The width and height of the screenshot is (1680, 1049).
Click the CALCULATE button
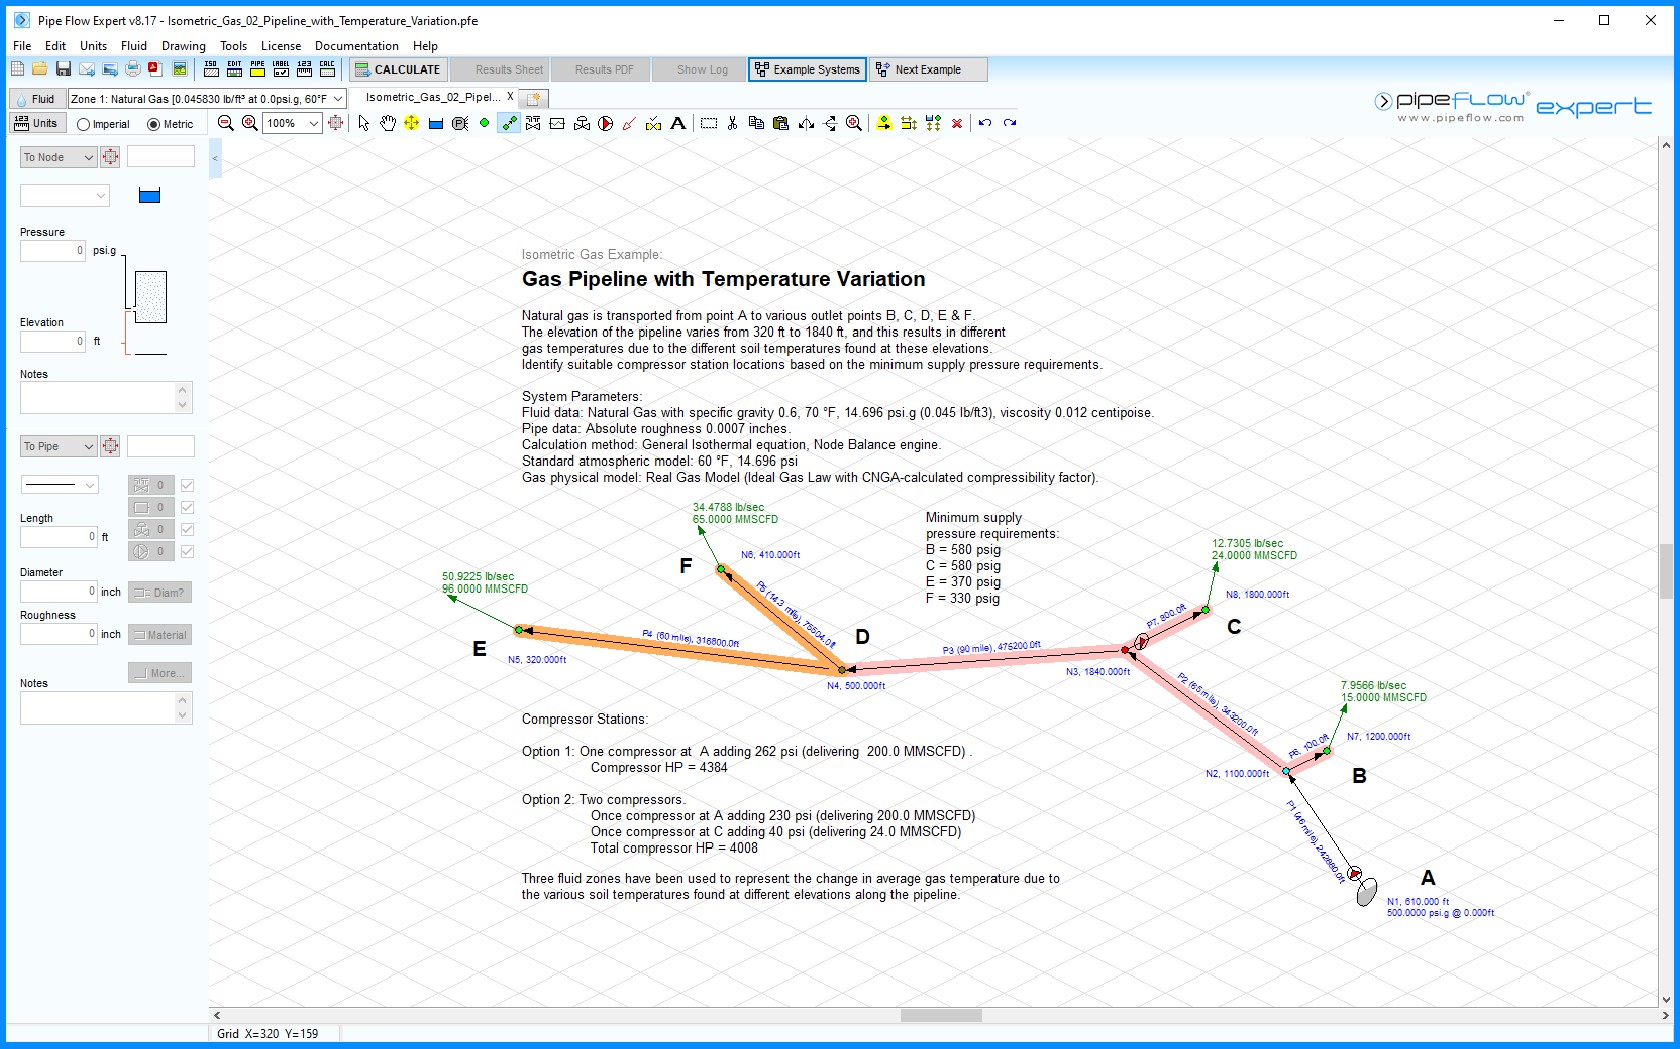(396, 69)
